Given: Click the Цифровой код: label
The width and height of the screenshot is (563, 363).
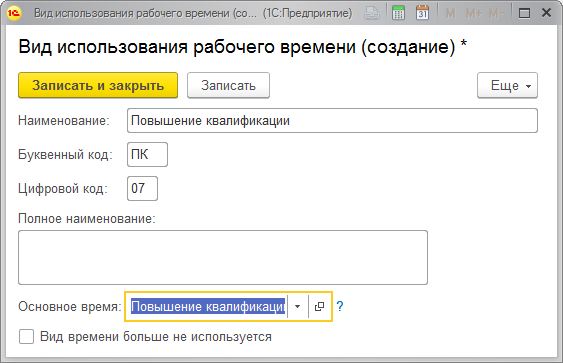Looking at the screenshot, I should (63, 189).
